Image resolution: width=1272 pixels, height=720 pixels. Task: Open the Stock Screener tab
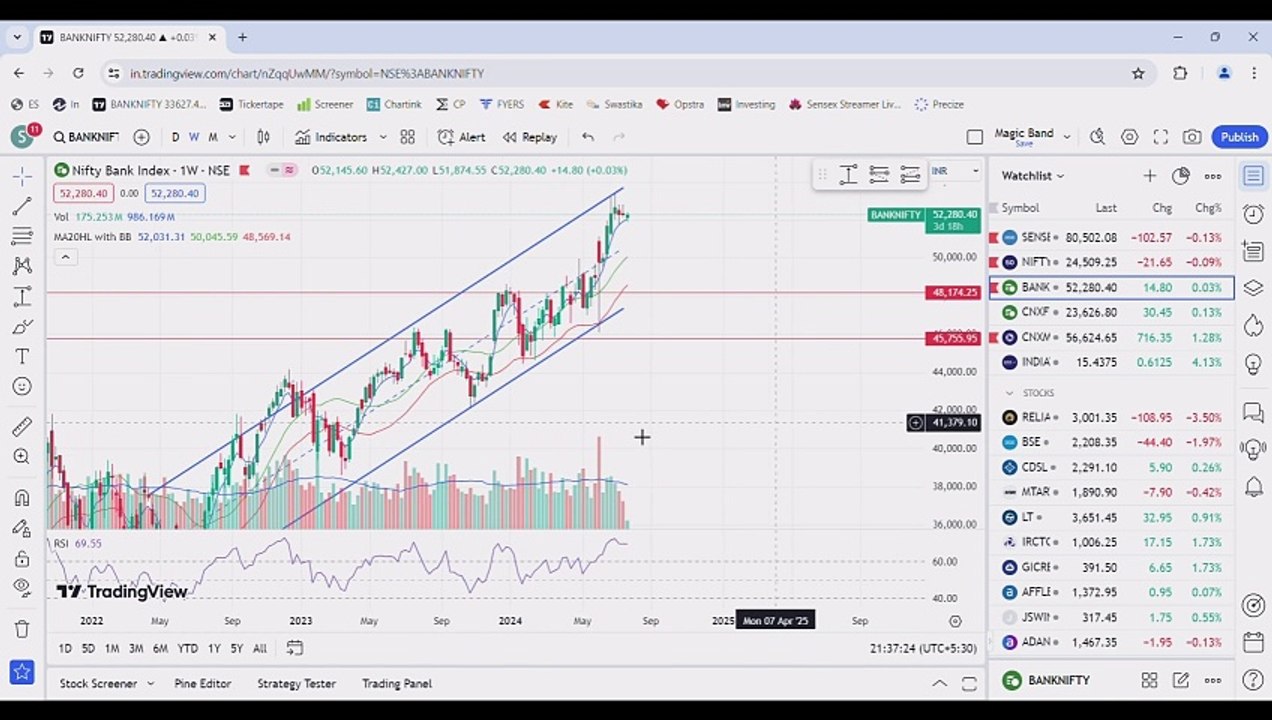pyautogui.click(x=98, y=684)
